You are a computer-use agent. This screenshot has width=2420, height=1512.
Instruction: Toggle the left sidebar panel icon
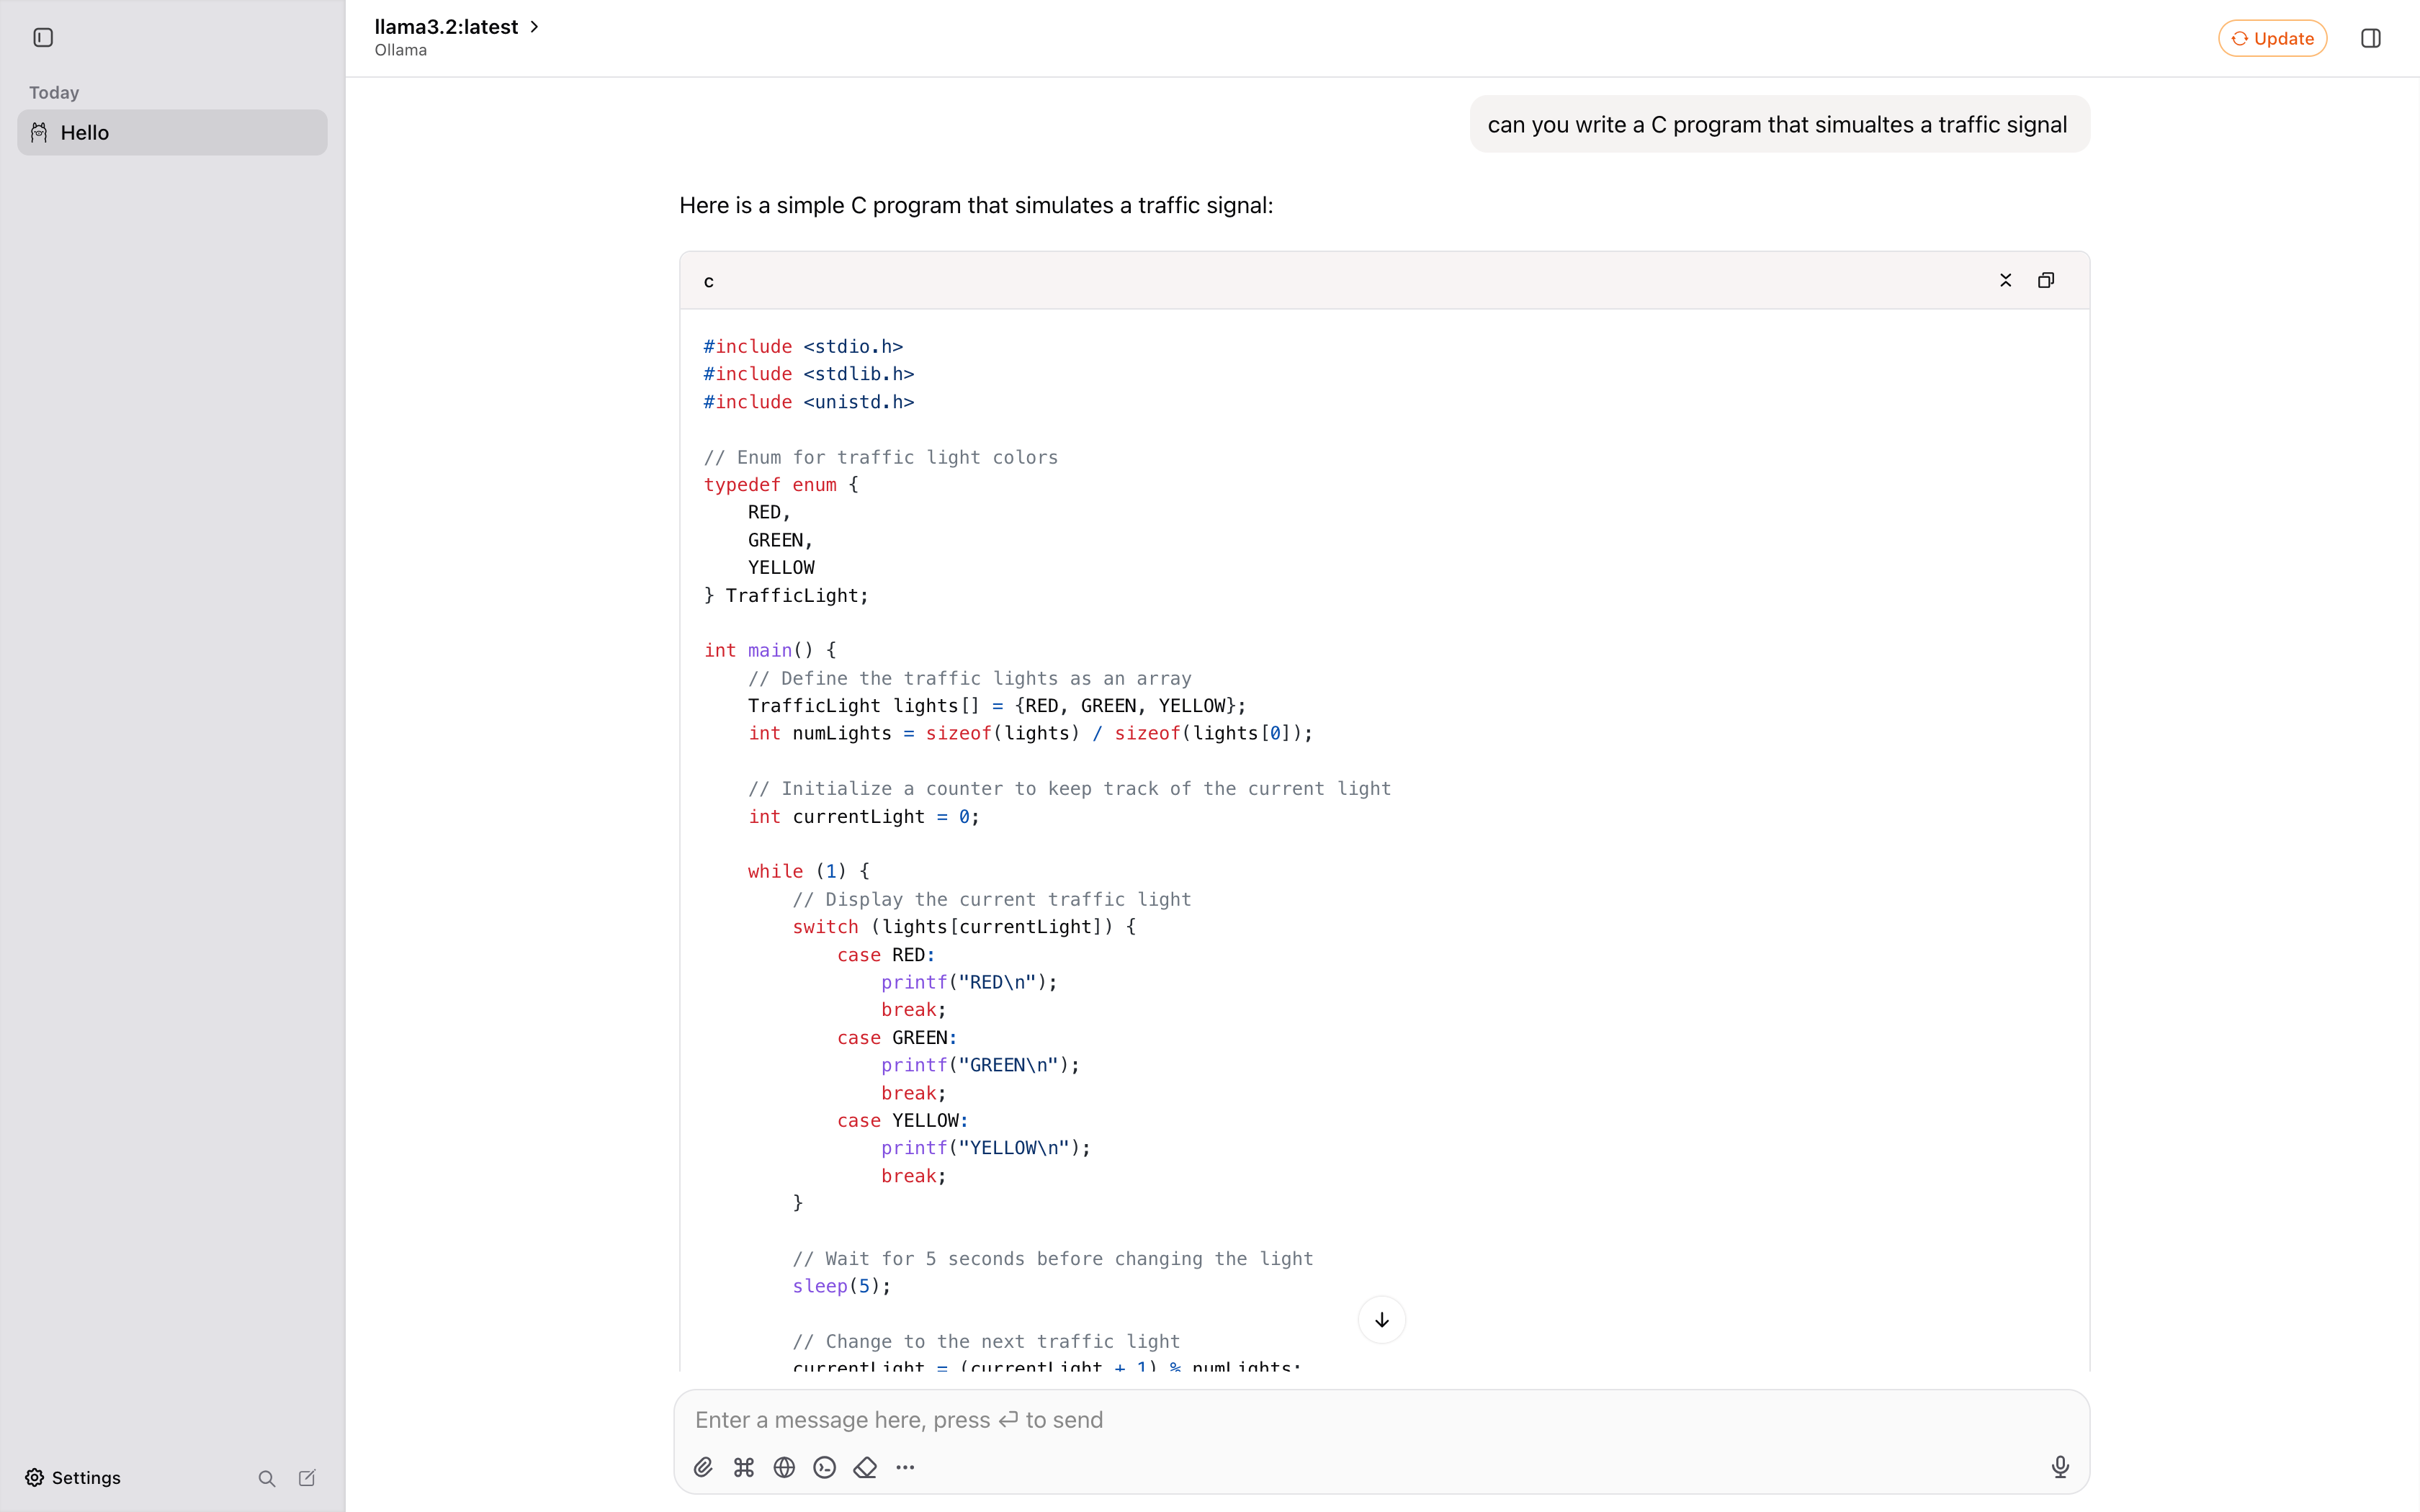(x=43, y=38)
